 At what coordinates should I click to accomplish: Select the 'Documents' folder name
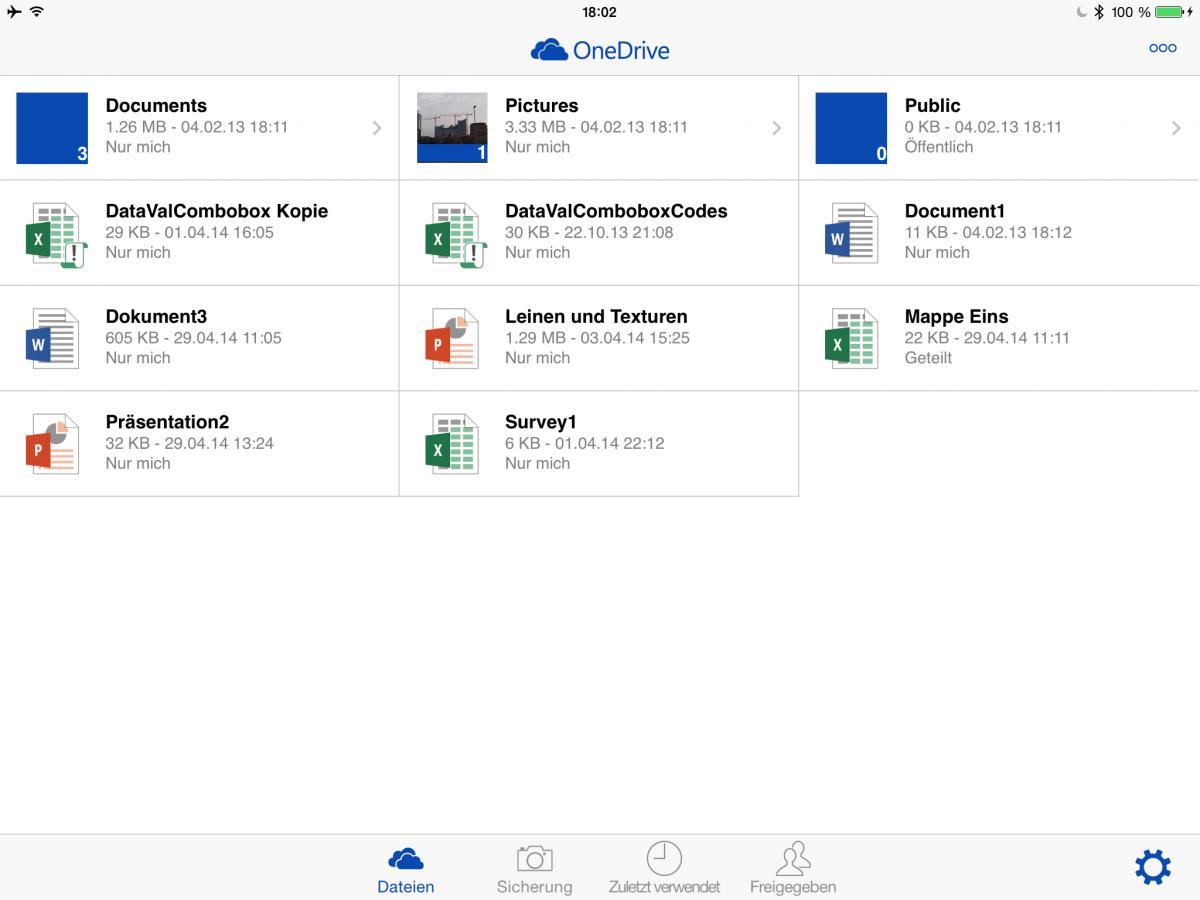[x=156, y=105]
